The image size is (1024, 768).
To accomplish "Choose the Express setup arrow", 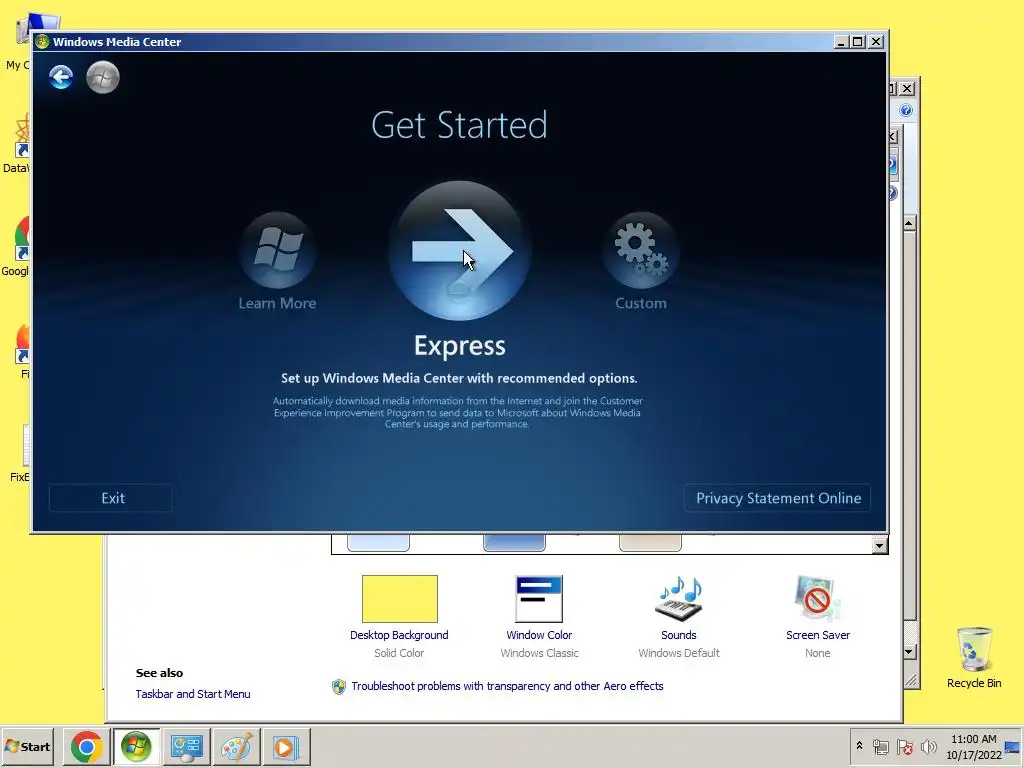I will point(460,251).
